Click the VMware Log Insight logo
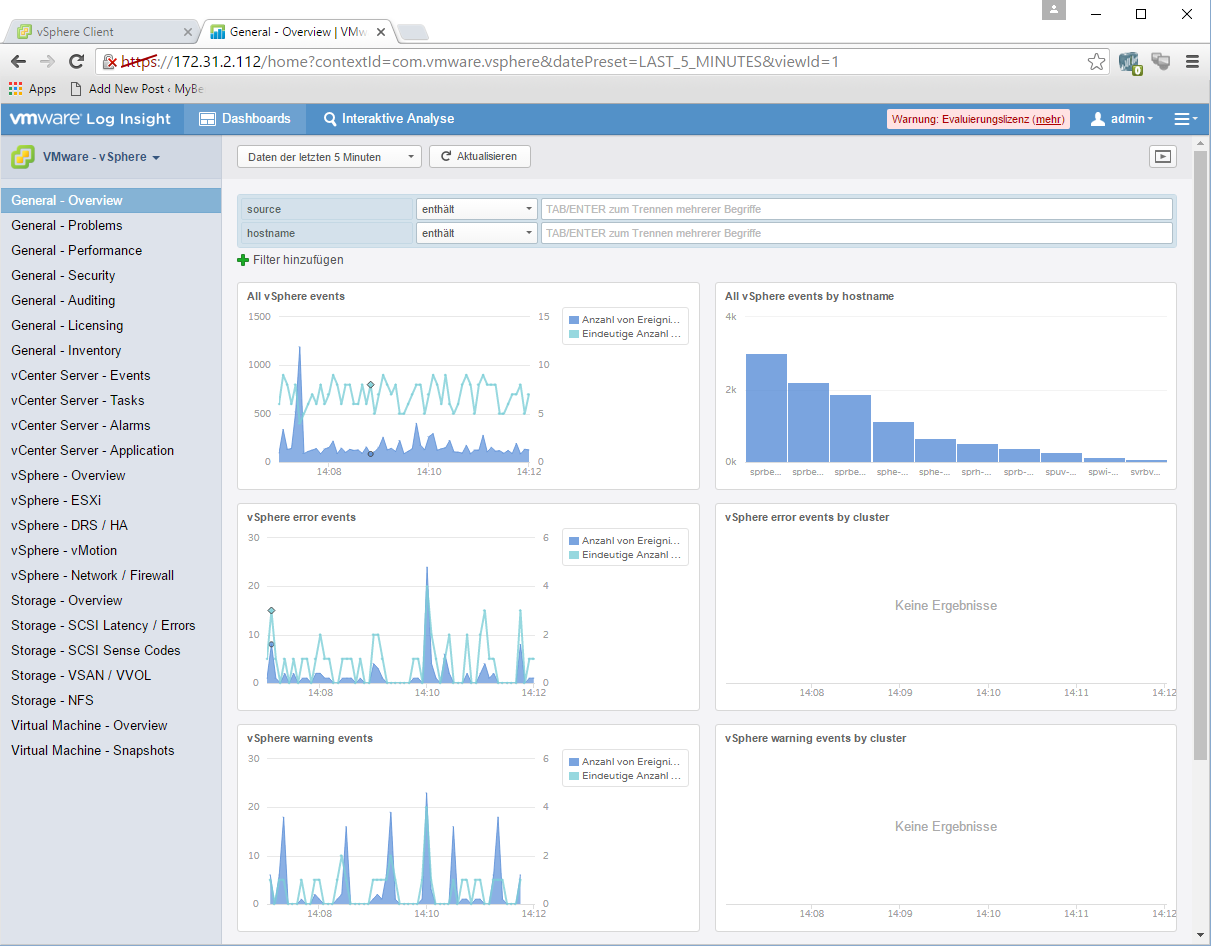Image resolution: width=1211 pixels, height=946 pixels. point(91,119)
